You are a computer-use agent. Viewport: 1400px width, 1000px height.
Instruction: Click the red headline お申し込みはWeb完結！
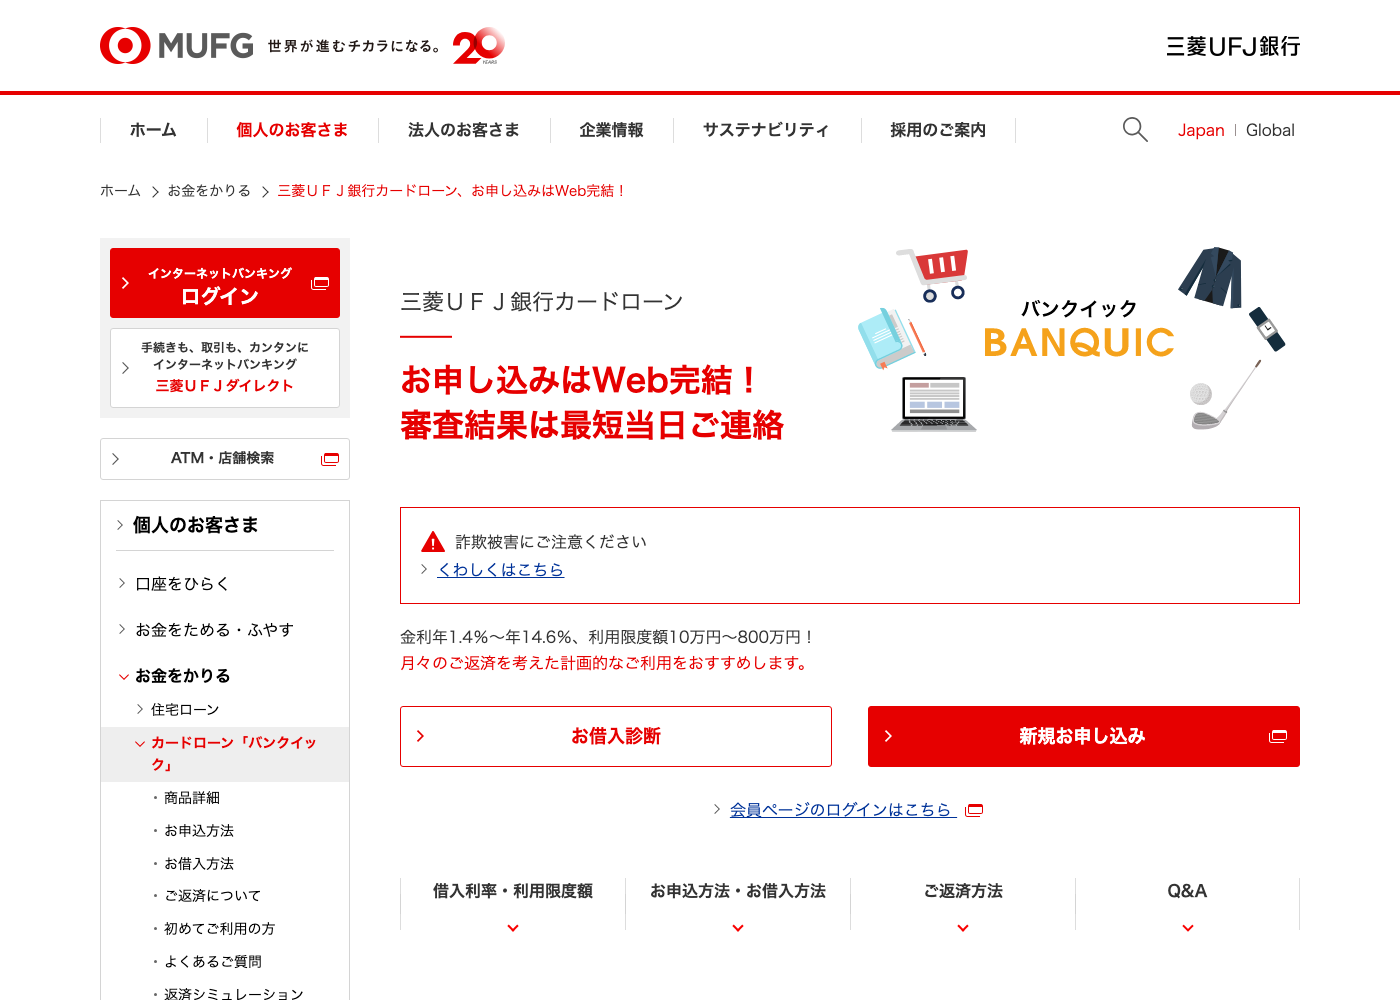[x=580, y=381]
